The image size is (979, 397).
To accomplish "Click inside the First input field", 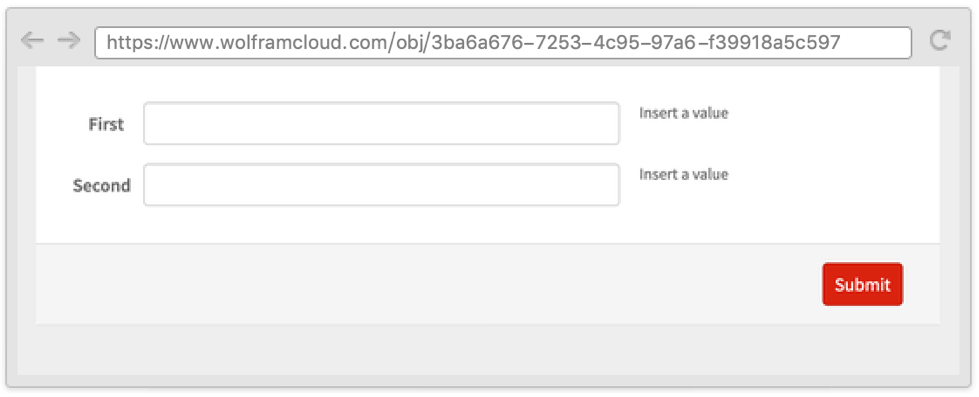I will 381,124.
